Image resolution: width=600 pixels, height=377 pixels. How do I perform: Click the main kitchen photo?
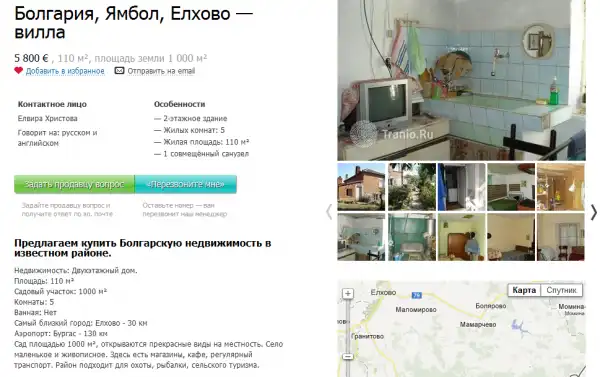pos(461,80)
